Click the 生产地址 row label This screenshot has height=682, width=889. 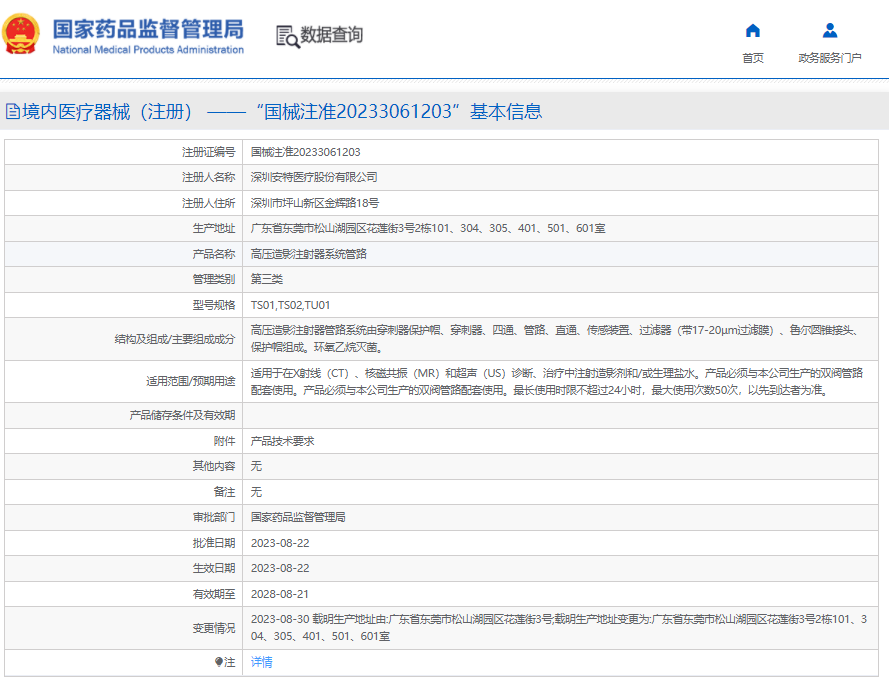pos(214,228)
